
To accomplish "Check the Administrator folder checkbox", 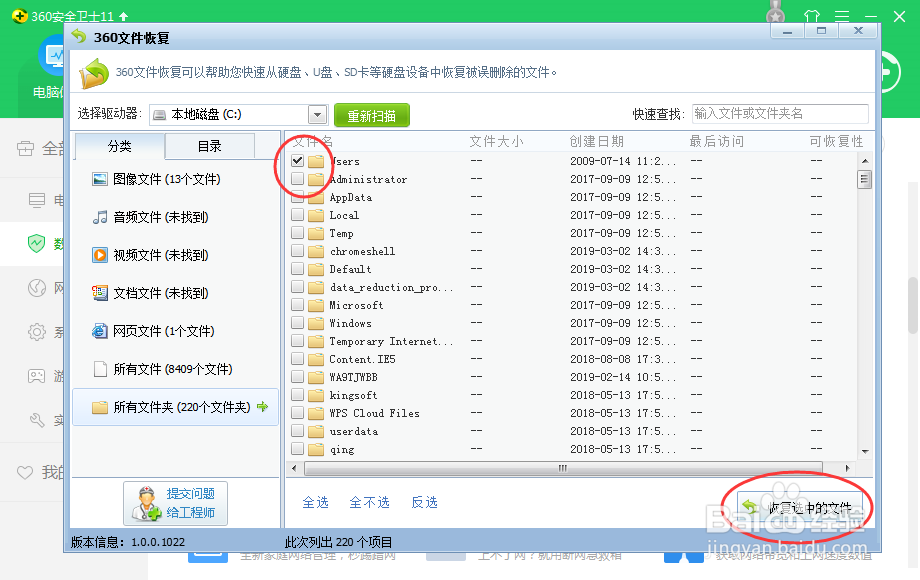I will click(x=297, y=179).
